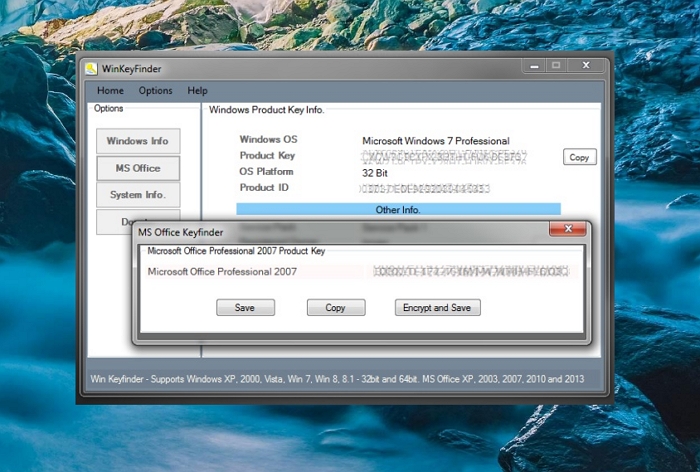
Task: Open the Home menu
Action: 110,91
